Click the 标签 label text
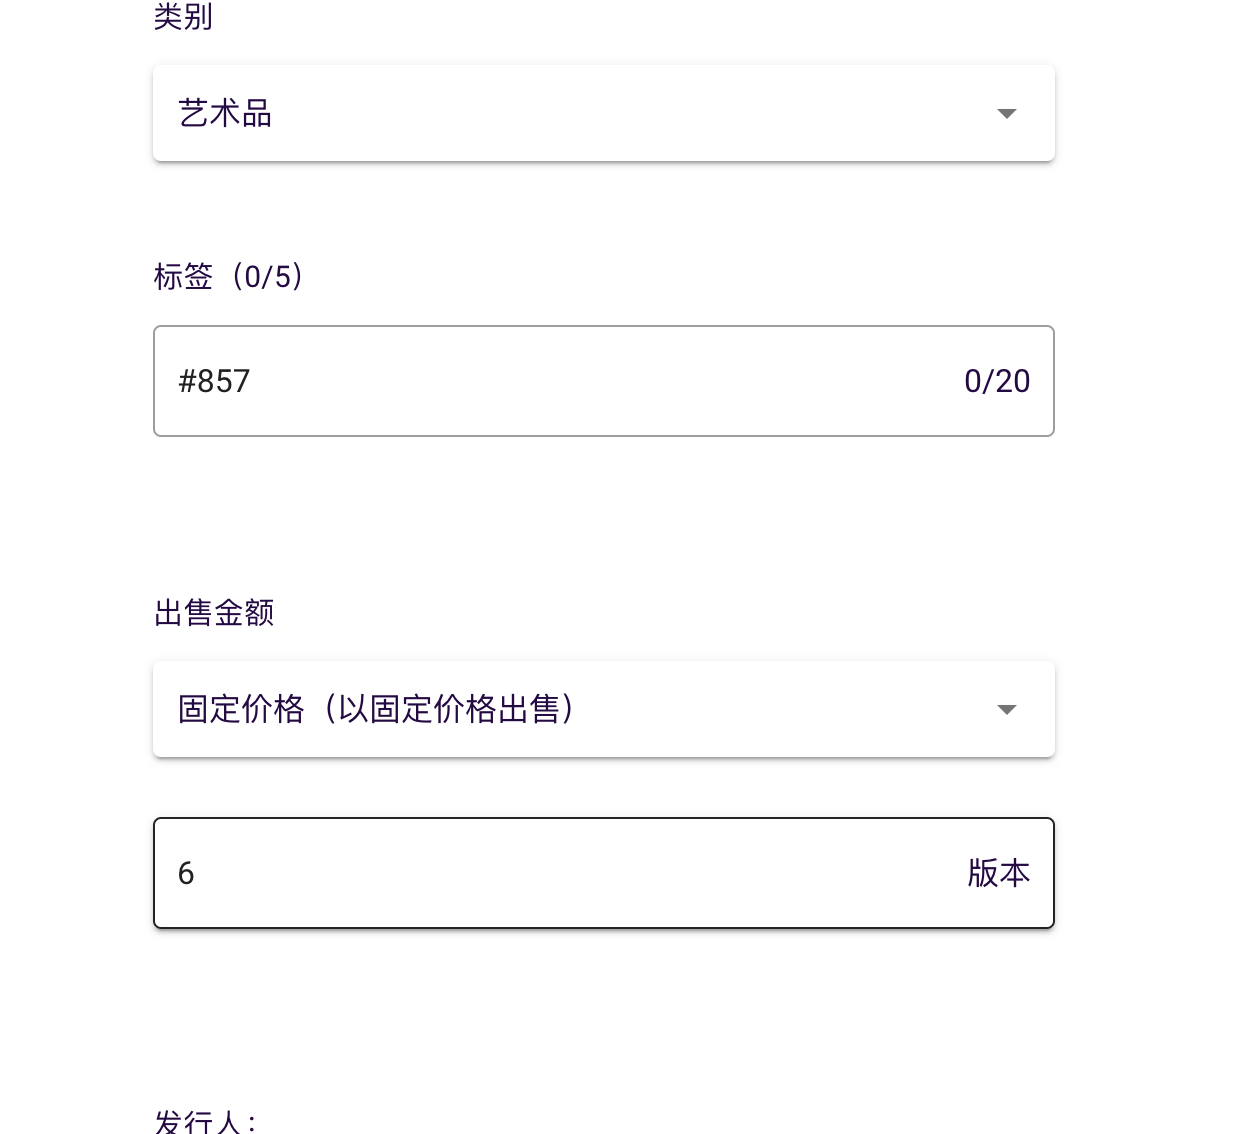This screenshot has height=1134, width=1252. pyautogui.click(x=183, y=276)
